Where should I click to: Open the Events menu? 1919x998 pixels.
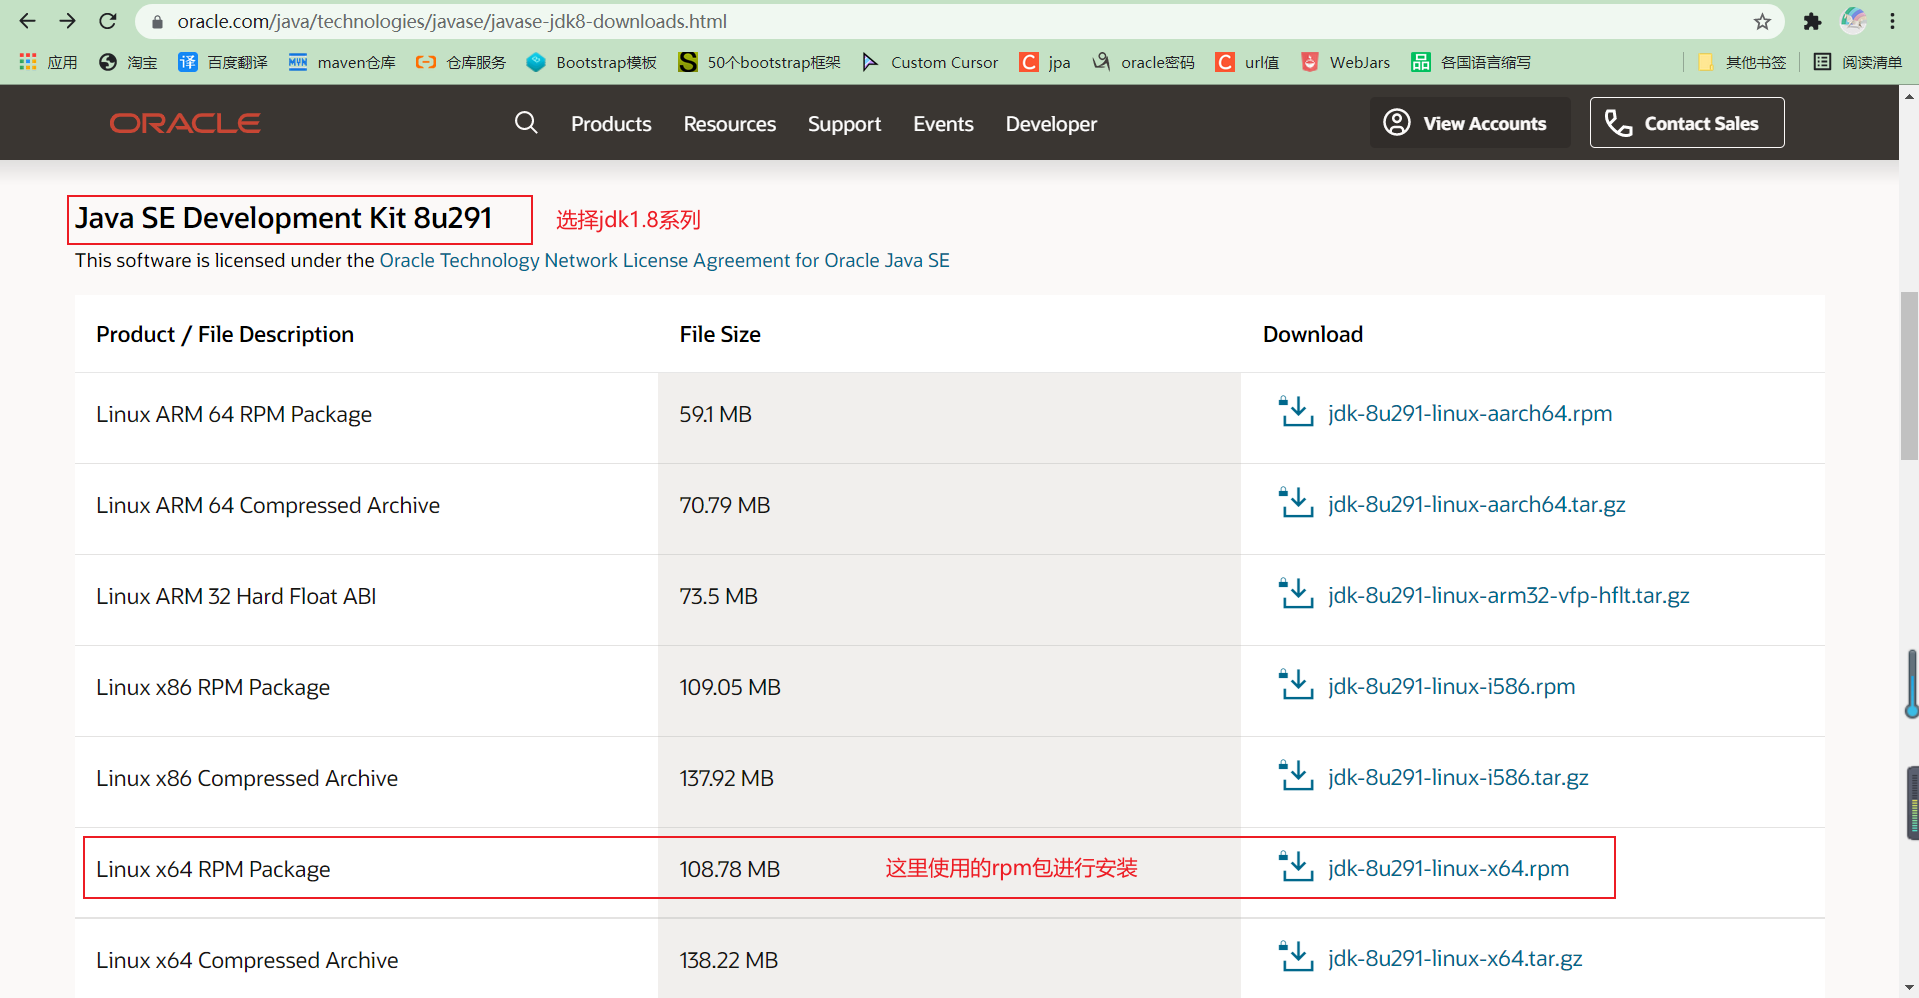(943, 124)
